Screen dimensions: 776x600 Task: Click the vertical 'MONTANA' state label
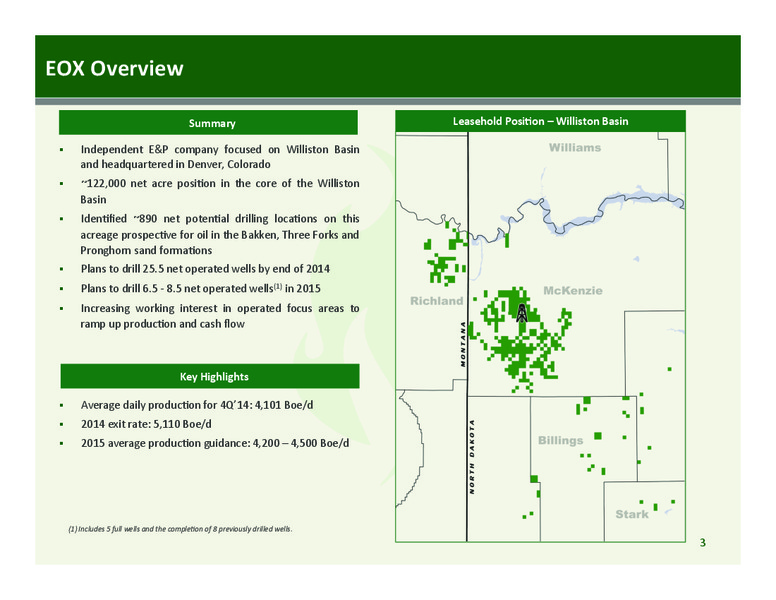[x=463, y=344]
